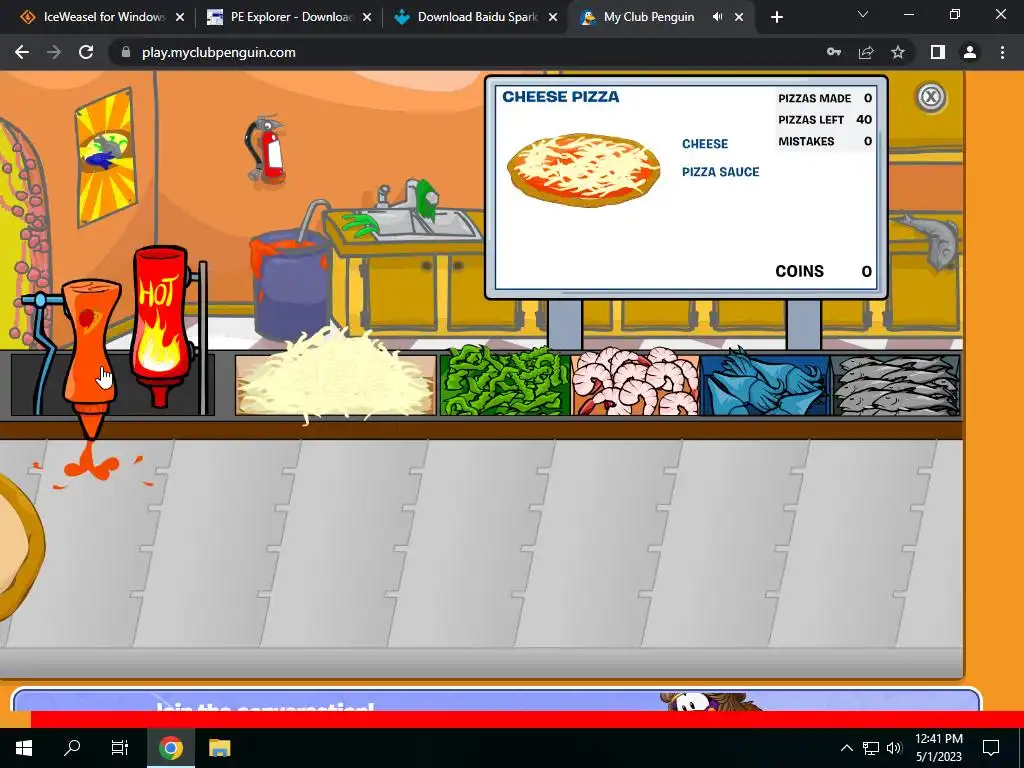Open saved passwords key icon
The height and width of the screenshot is (768, 1024).
click(x=834, y=52)
